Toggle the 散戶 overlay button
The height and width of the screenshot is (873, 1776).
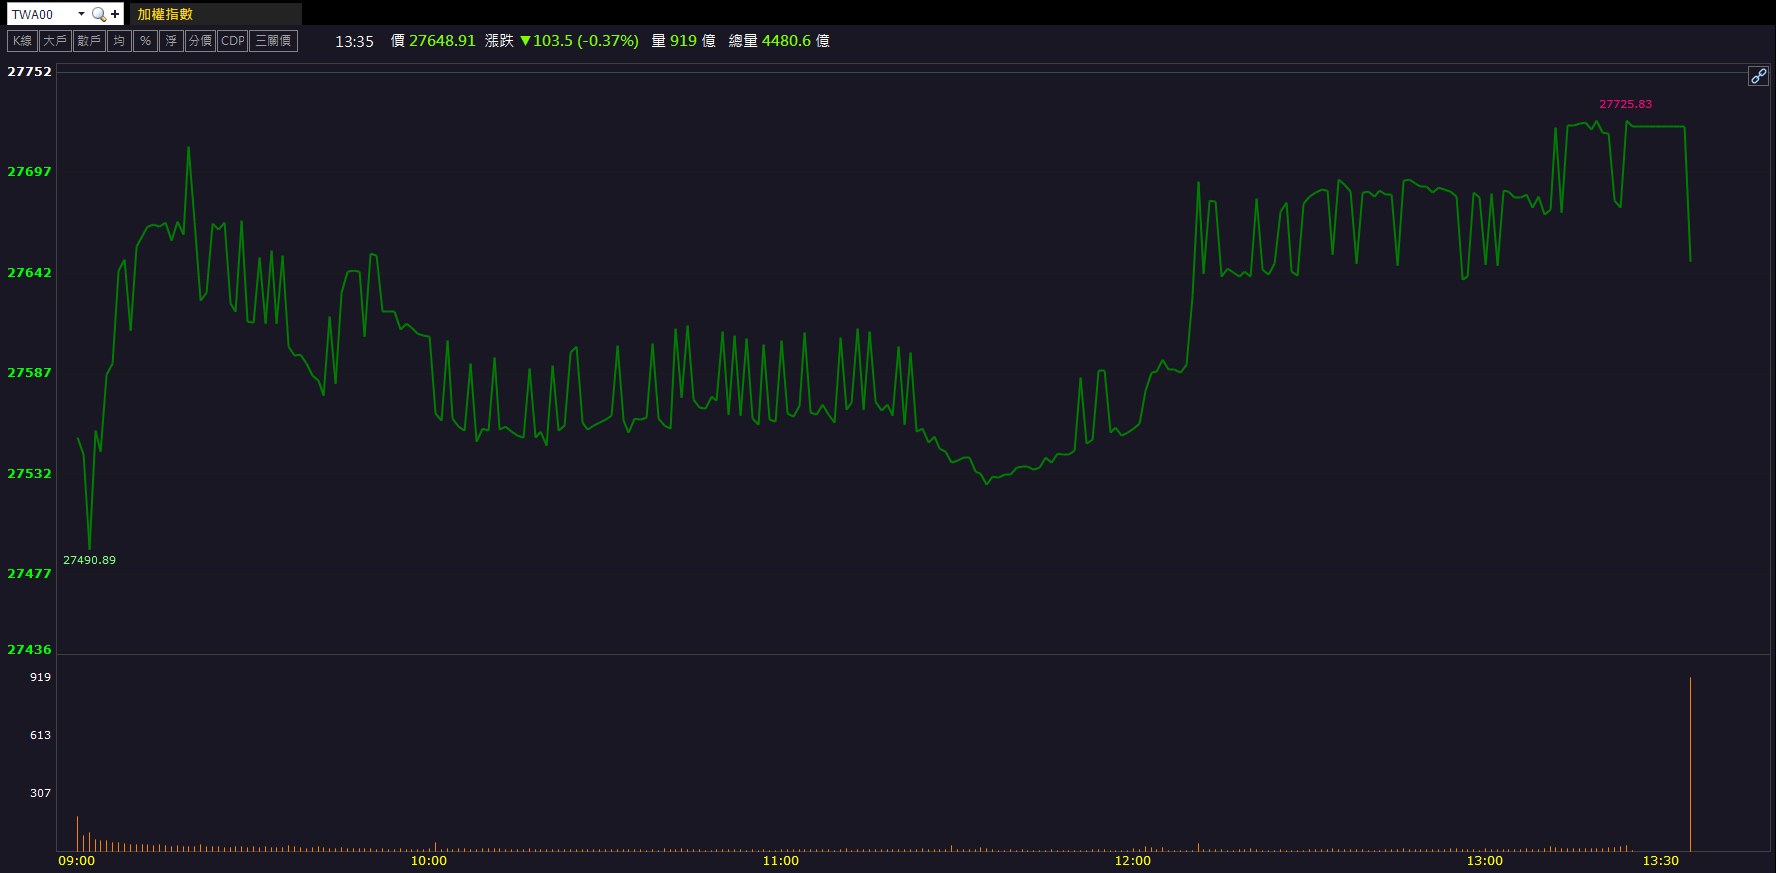(89, 41)
